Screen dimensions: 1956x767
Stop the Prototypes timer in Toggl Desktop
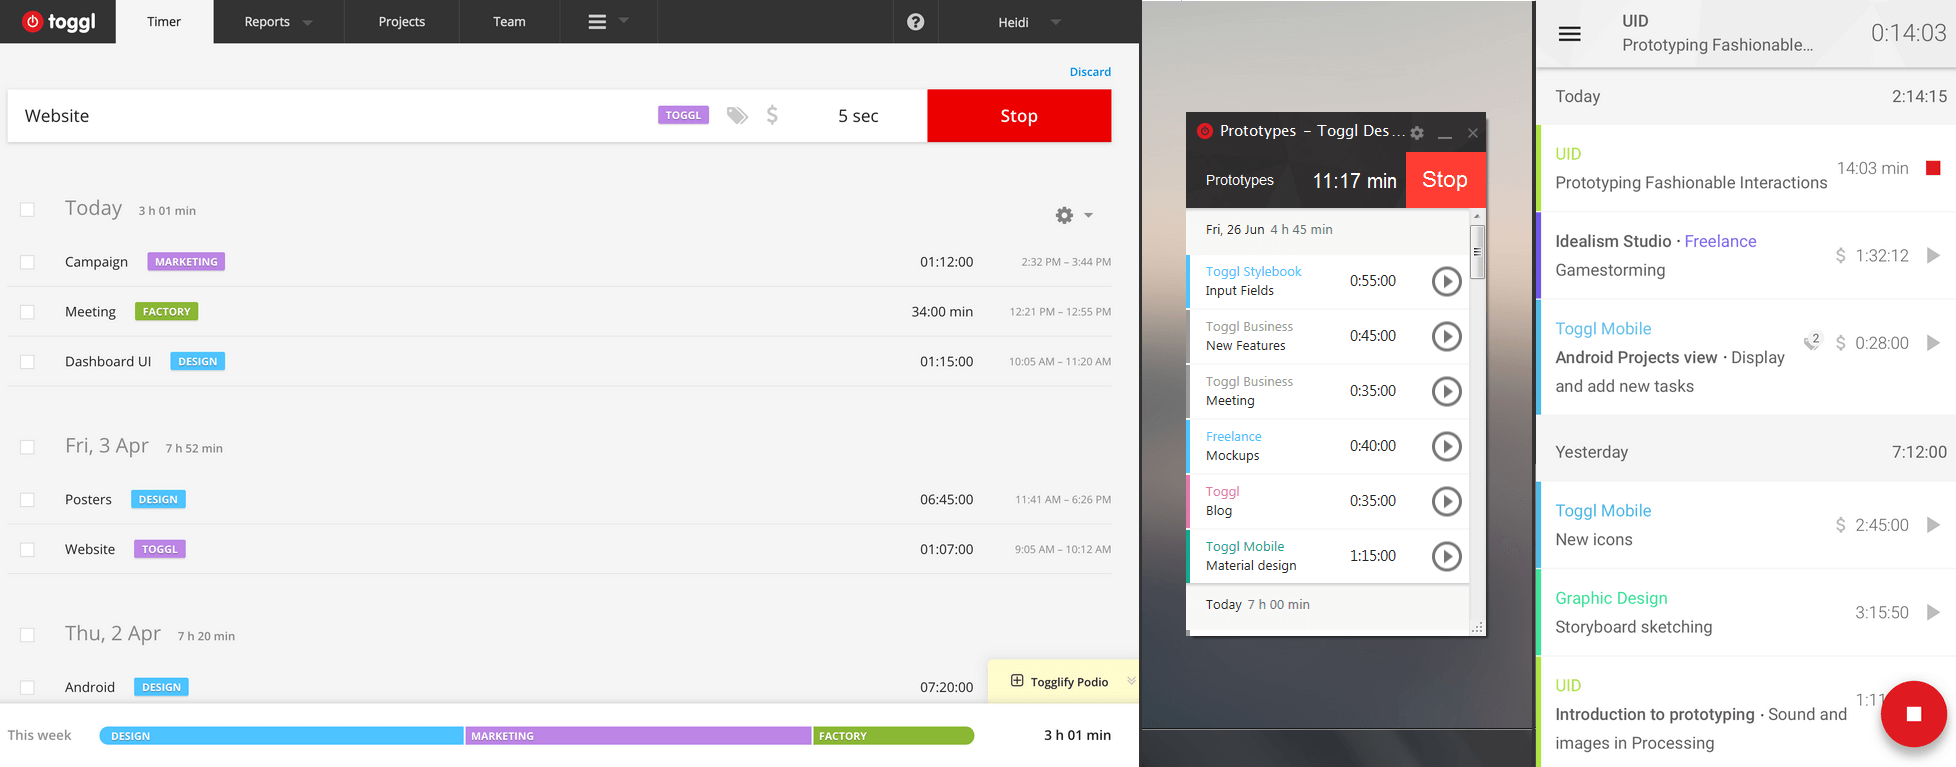coord(1445,180)
